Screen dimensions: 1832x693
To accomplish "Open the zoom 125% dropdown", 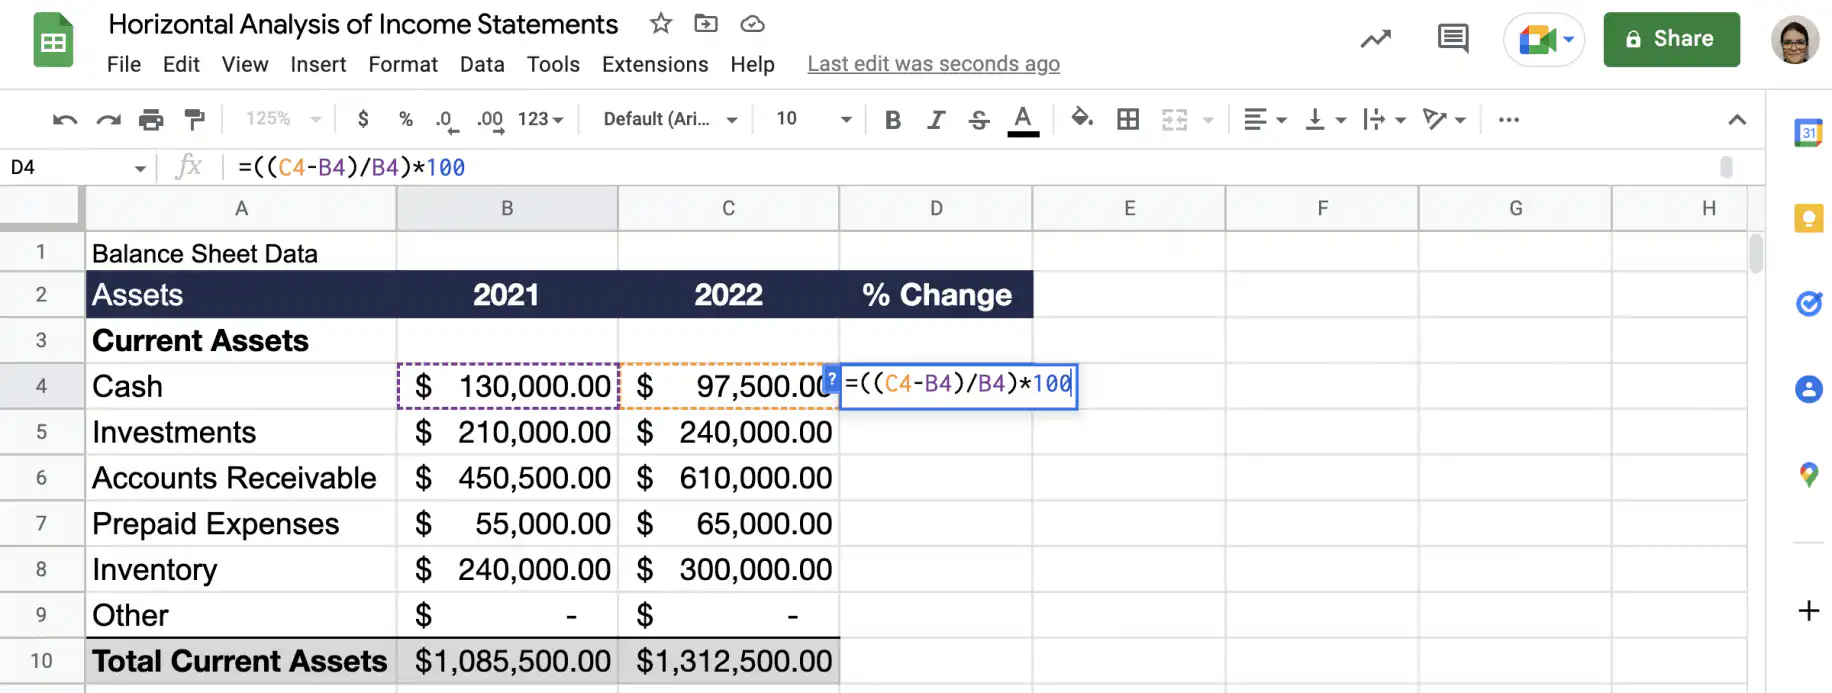I will click(283, 119).
